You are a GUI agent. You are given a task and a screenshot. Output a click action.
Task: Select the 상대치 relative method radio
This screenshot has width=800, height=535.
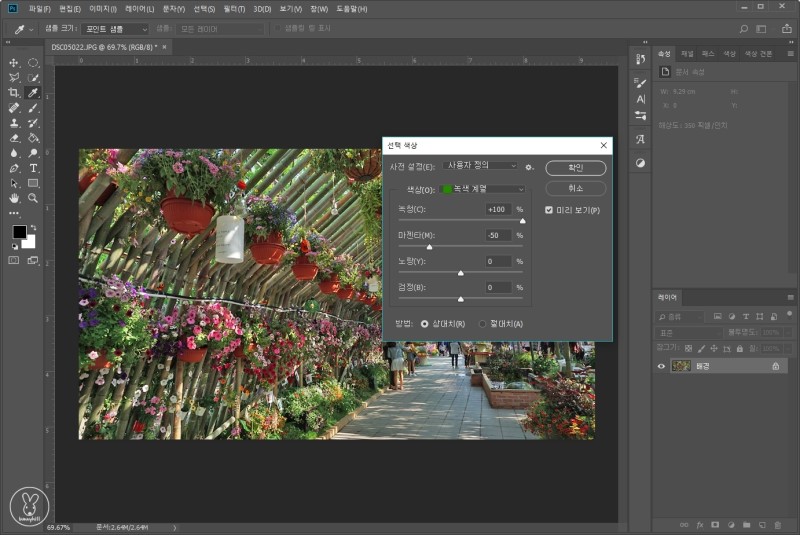point(425,324)
